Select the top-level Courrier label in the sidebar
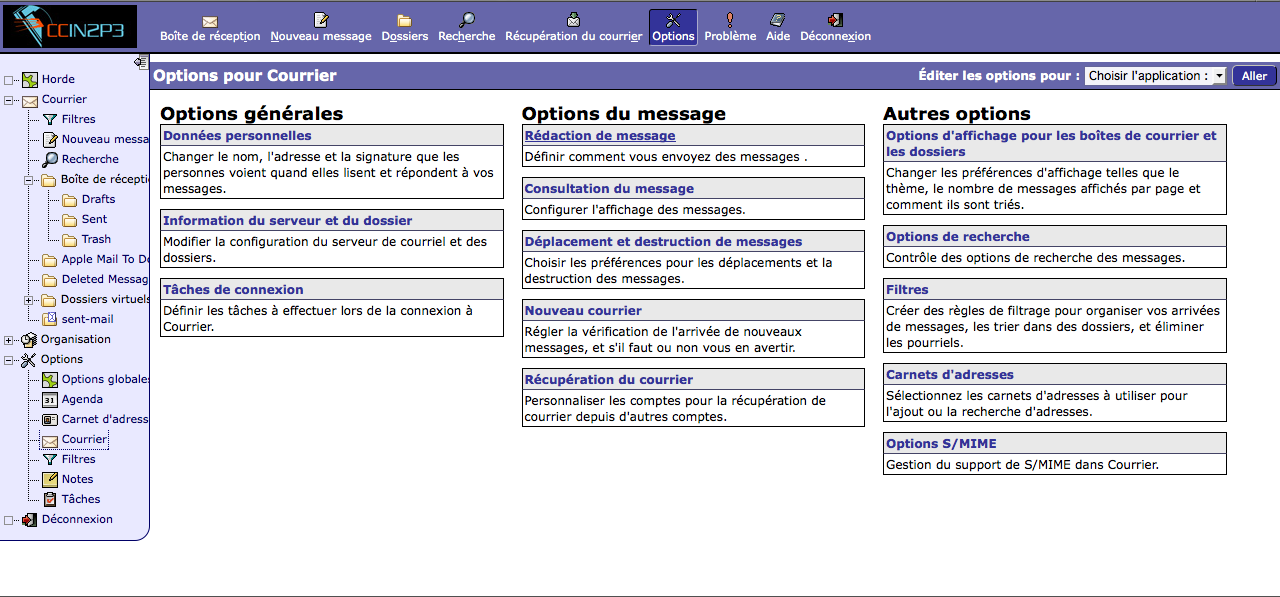This screenshot has height=597, width=1280. click(x=64, y=99)
